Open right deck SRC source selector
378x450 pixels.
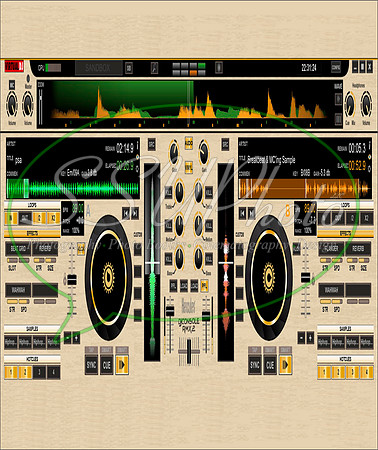click(x=225, y=145)
